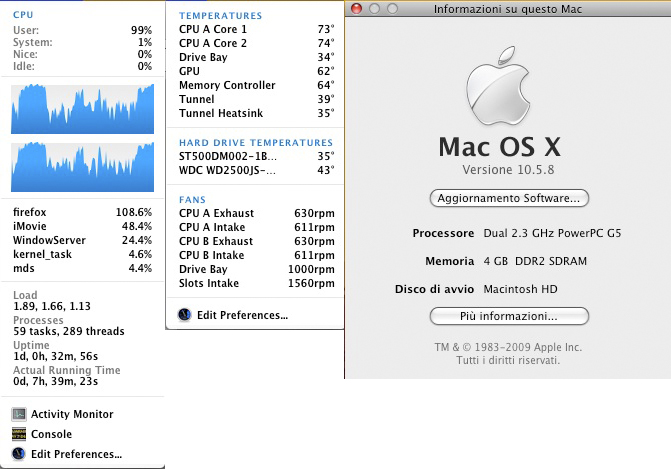Click the CPU B Exhaust fan row
Viewport: 671px width, 469px height.
click(255, 241)
